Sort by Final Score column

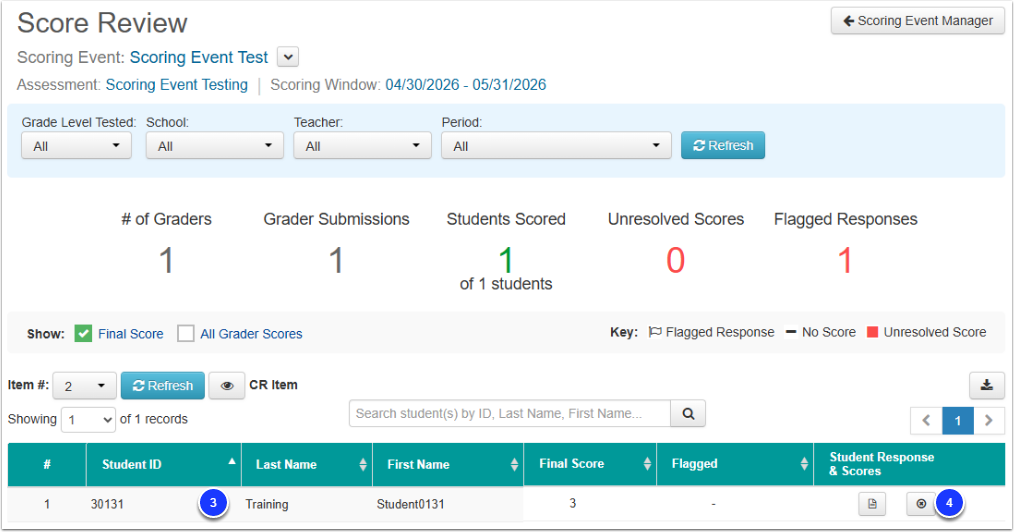coord(590,464)
